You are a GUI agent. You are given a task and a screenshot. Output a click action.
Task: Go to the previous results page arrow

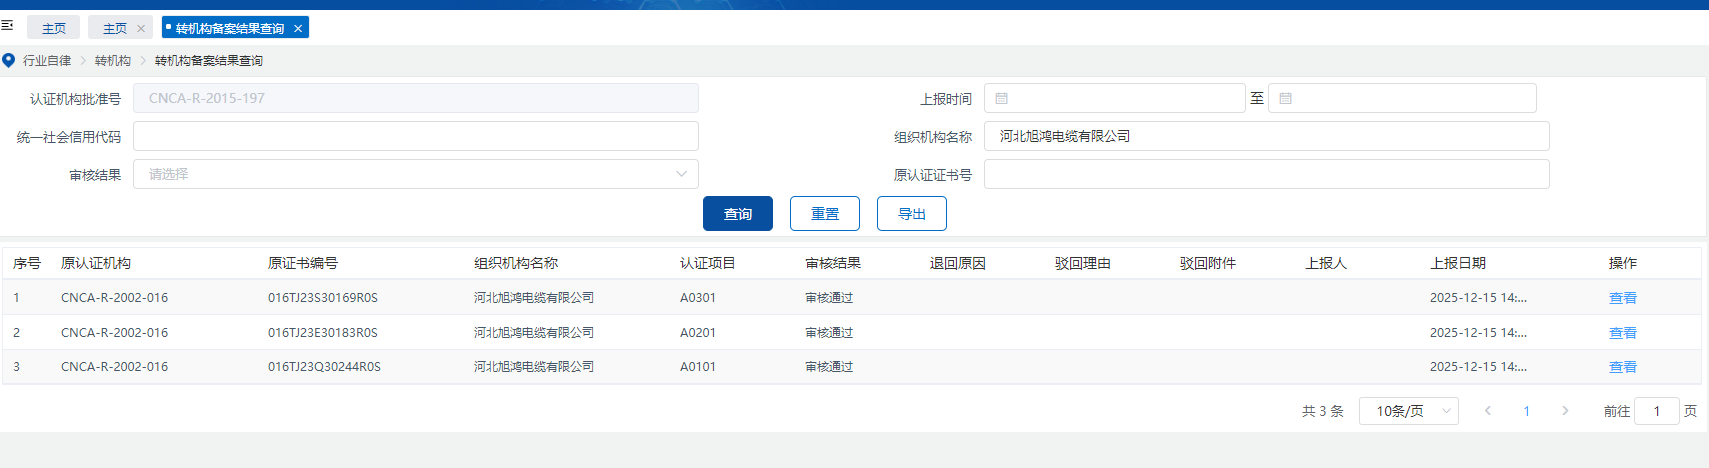tap(1488, 411)
